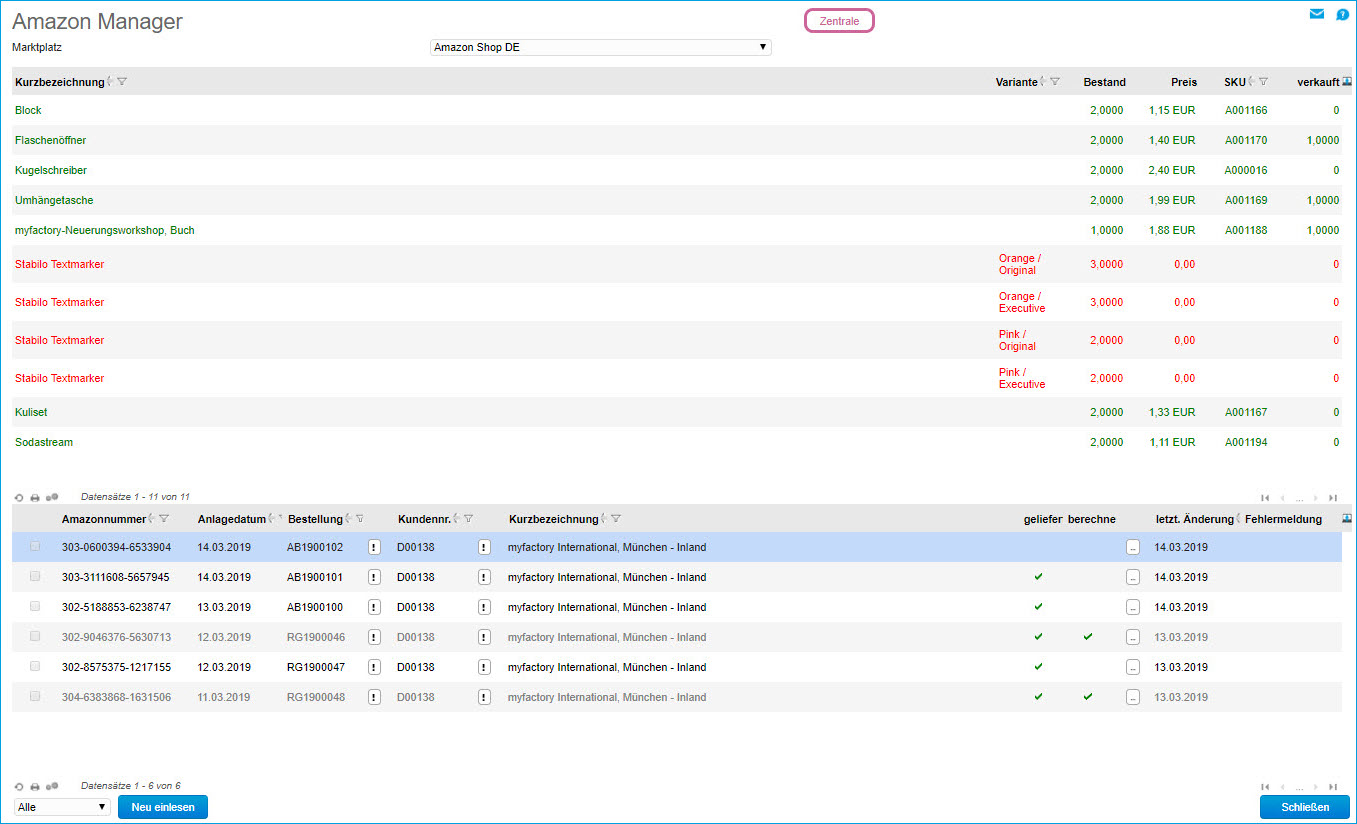The width and height of the screenshot is (1357, 824).
Task: Click the ellipsis button in 14.03.2019 top row
Action: point(1132,547)
